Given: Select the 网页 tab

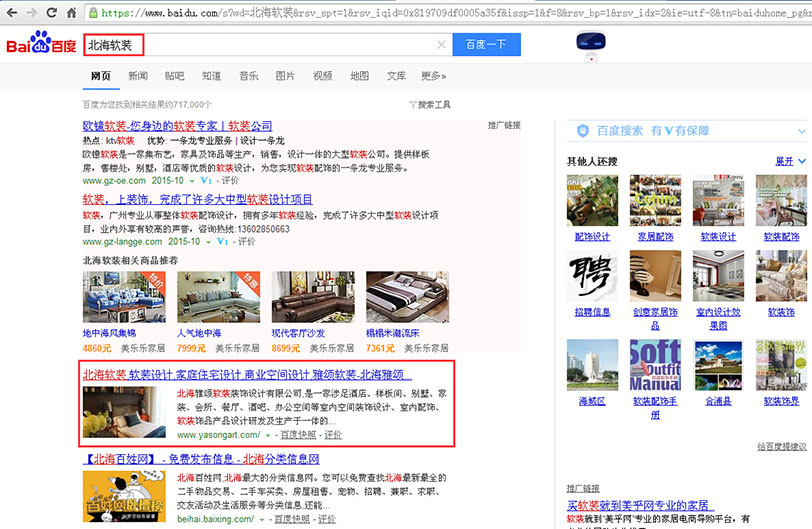Looking at the screenshot, I should coord(100,76).
